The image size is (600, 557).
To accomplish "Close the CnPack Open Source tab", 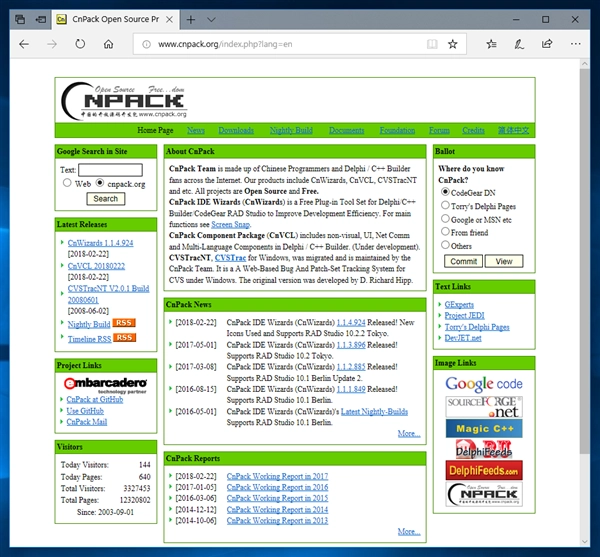I will tap(169, 20).
